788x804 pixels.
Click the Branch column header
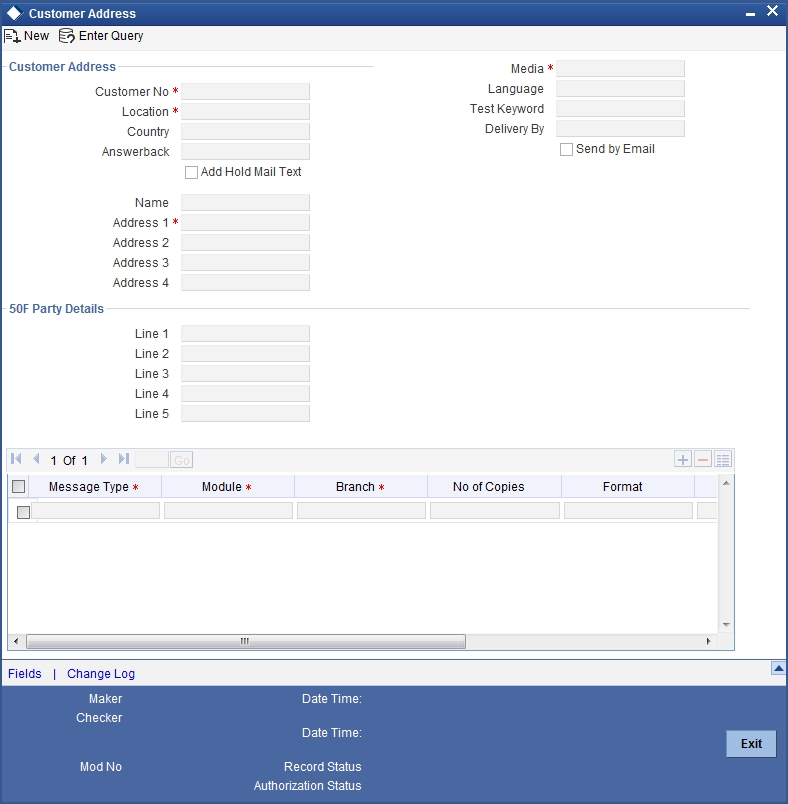(361, 487)
